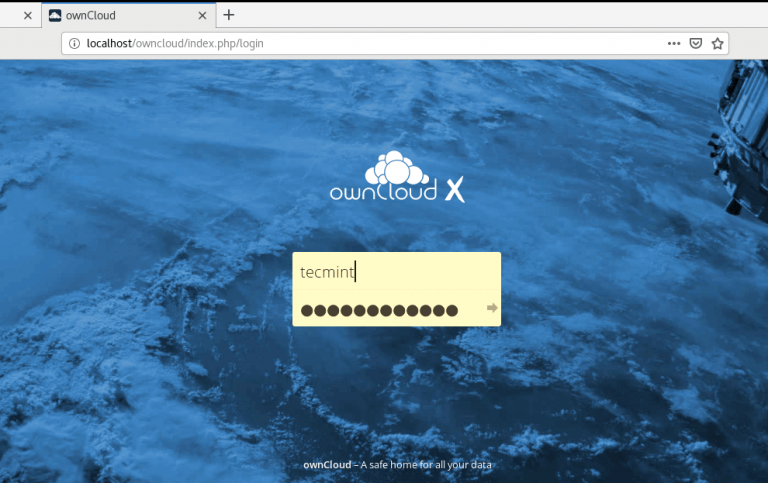The width and height of the screenshot is (768, 483).
Task: Save page to Pocket icon
Action: pyautogui.click(x=696, y=44)
